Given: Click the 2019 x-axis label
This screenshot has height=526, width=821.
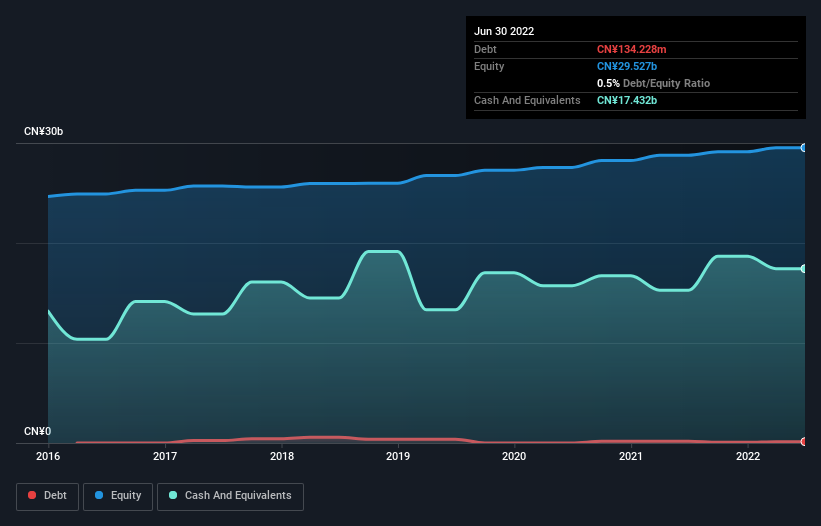Looking at the screenshot, I should pyautogui.click(x=398, y=456).
